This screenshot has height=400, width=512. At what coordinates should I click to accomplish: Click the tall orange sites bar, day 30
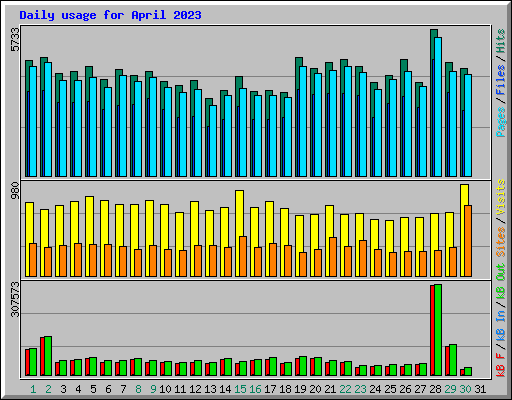pos(468,241)
